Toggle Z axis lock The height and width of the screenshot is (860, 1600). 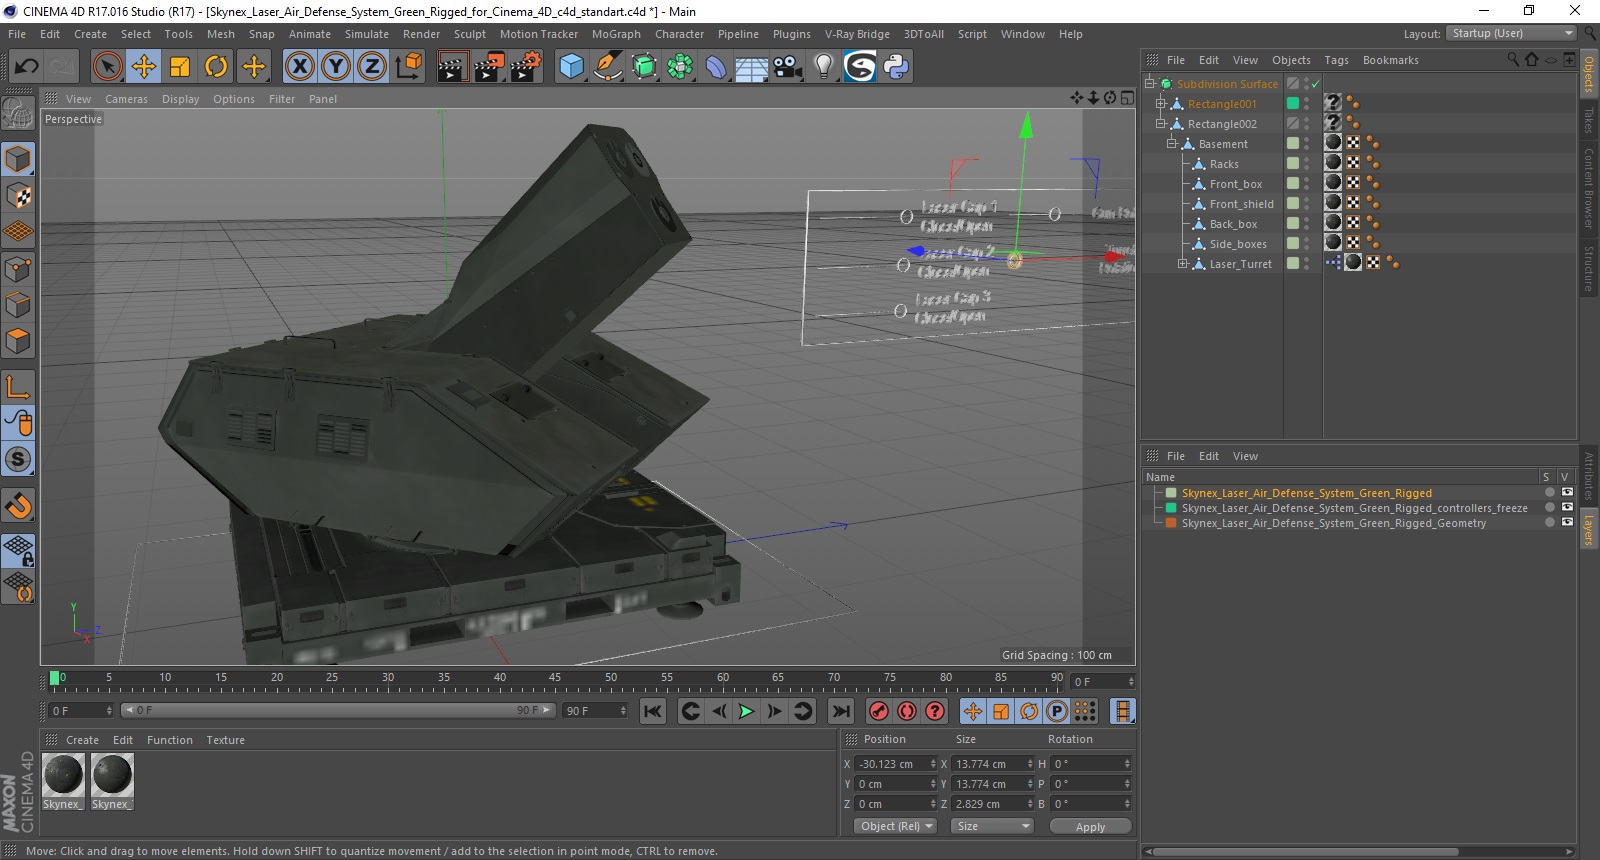(371, 67)
